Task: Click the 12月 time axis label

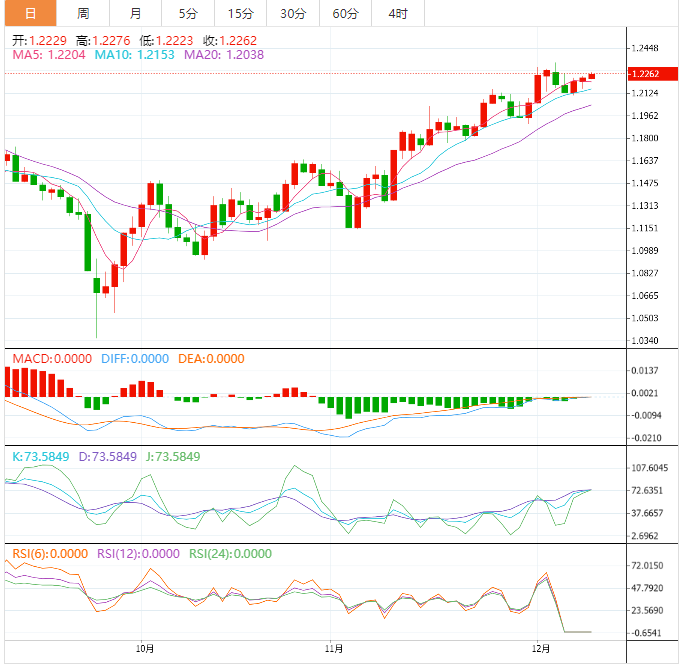Action: pyautogui.click(x=541, y=649)
